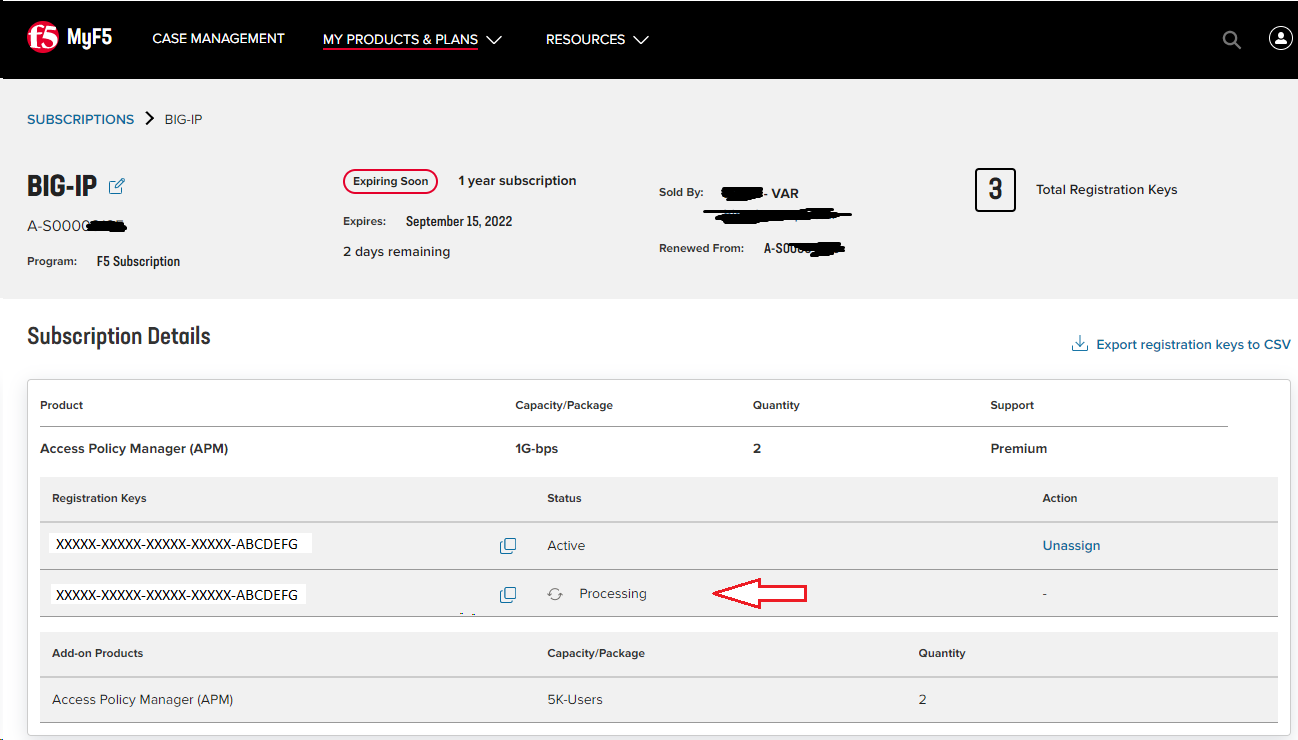Expand the MY PRODUCTS & PLANS dropdown chevron
This screenshot has width=1298, height=740.
coord(495,40)
